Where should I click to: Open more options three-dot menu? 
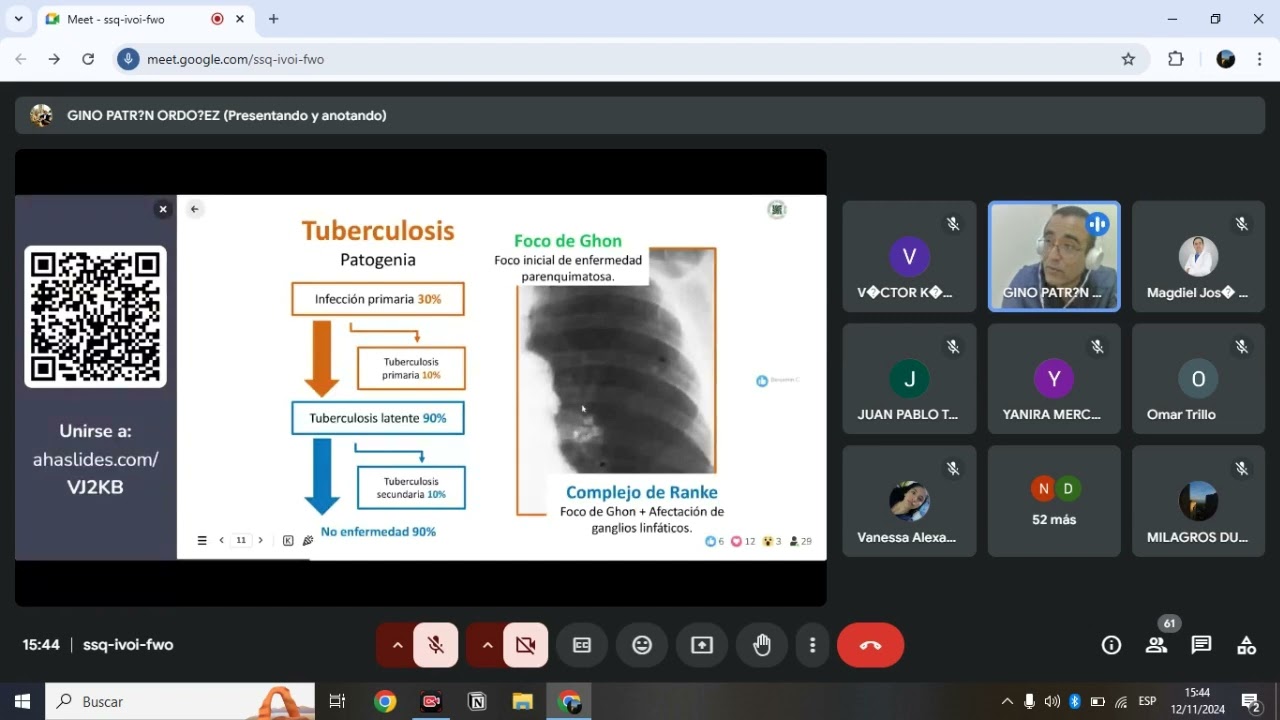click(813, 645)
